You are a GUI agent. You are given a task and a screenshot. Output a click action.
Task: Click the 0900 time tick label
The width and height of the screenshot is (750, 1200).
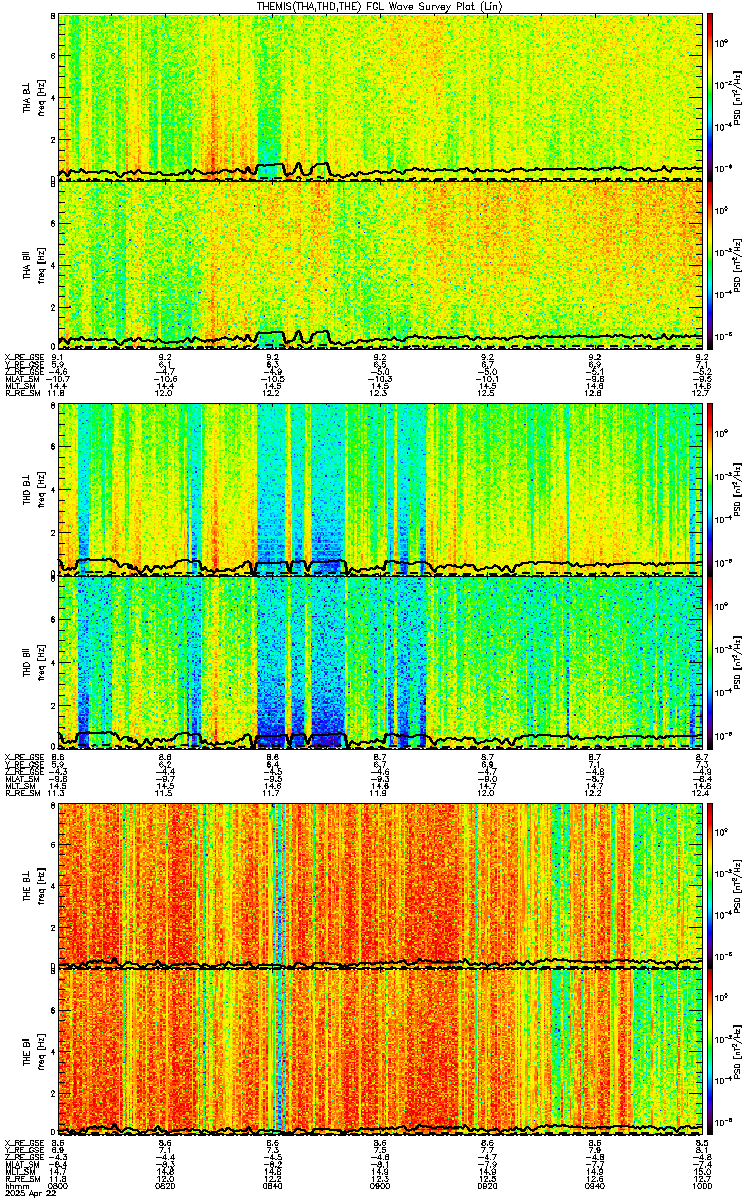pos(380,1186)
